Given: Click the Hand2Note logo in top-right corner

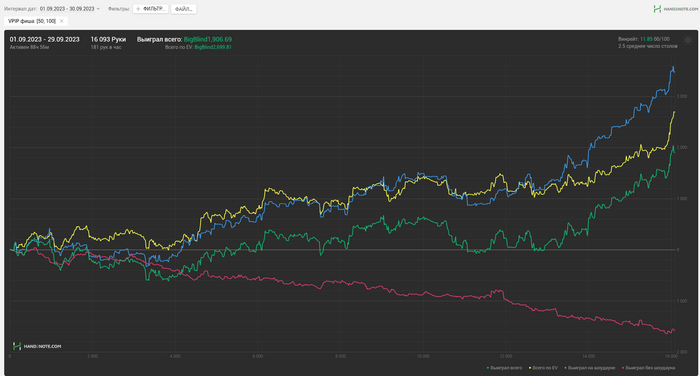Looking at the screenshot, I should pos(675,9).
